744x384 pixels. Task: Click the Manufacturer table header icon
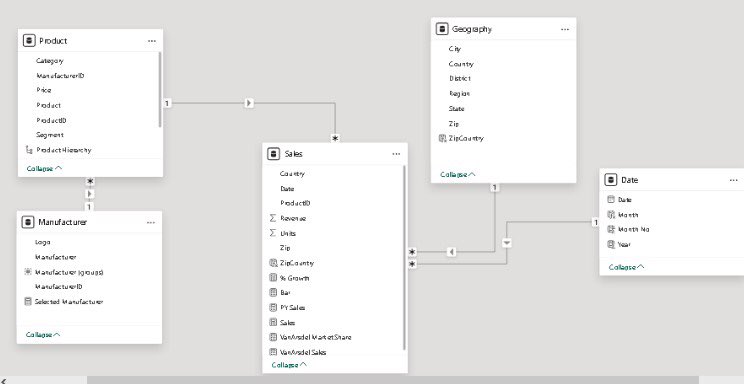point(28,222)
